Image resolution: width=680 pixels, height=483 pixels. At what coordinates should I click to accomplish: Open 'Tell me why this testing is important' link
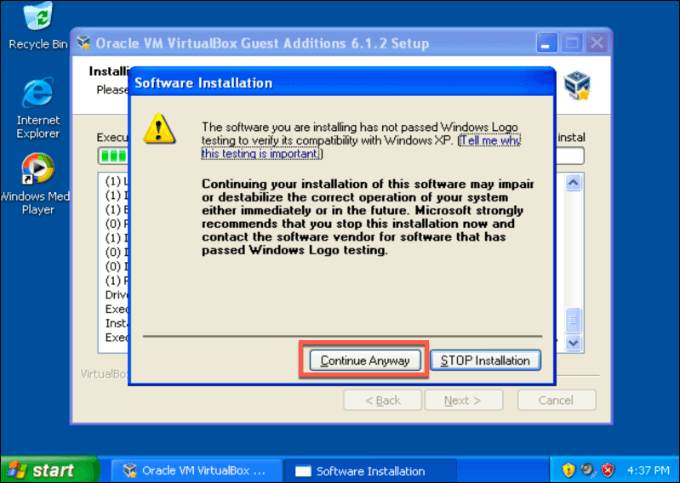tap(360, 147)
